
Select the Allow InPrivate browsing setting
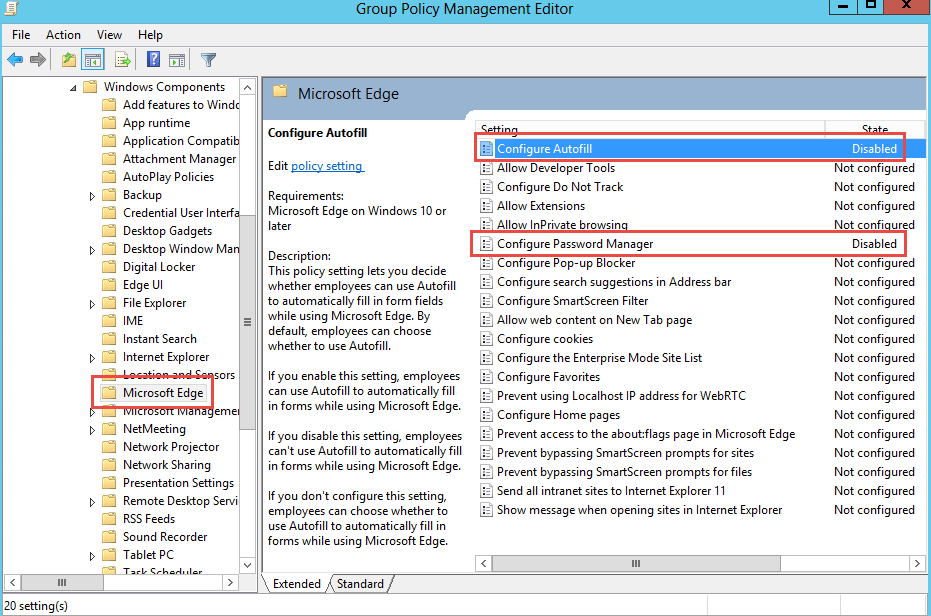701,225
